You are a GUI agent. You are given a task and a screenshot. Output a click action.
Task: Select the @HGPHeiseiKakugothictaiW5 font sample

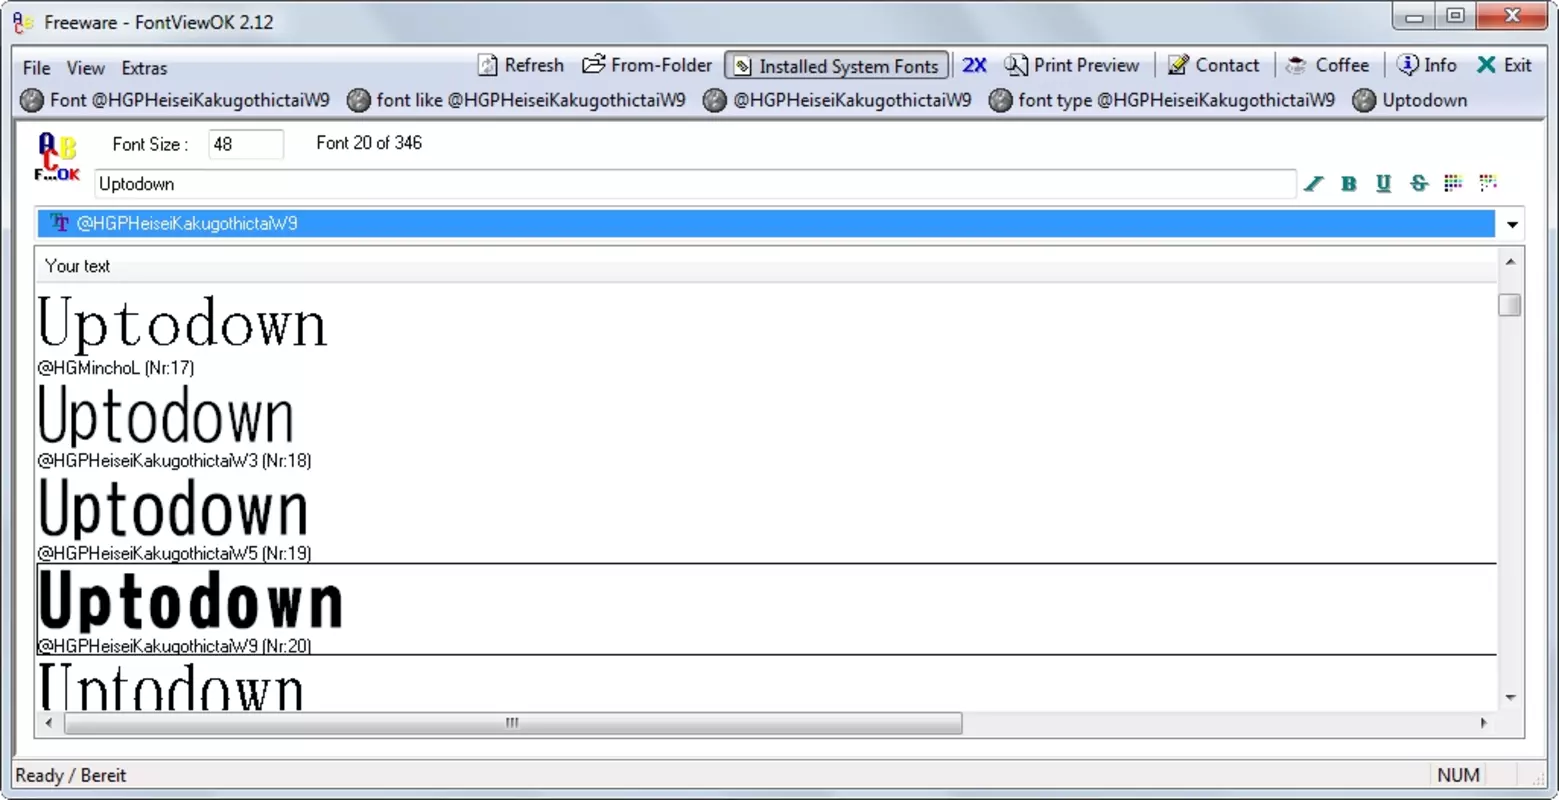point(173,508)
